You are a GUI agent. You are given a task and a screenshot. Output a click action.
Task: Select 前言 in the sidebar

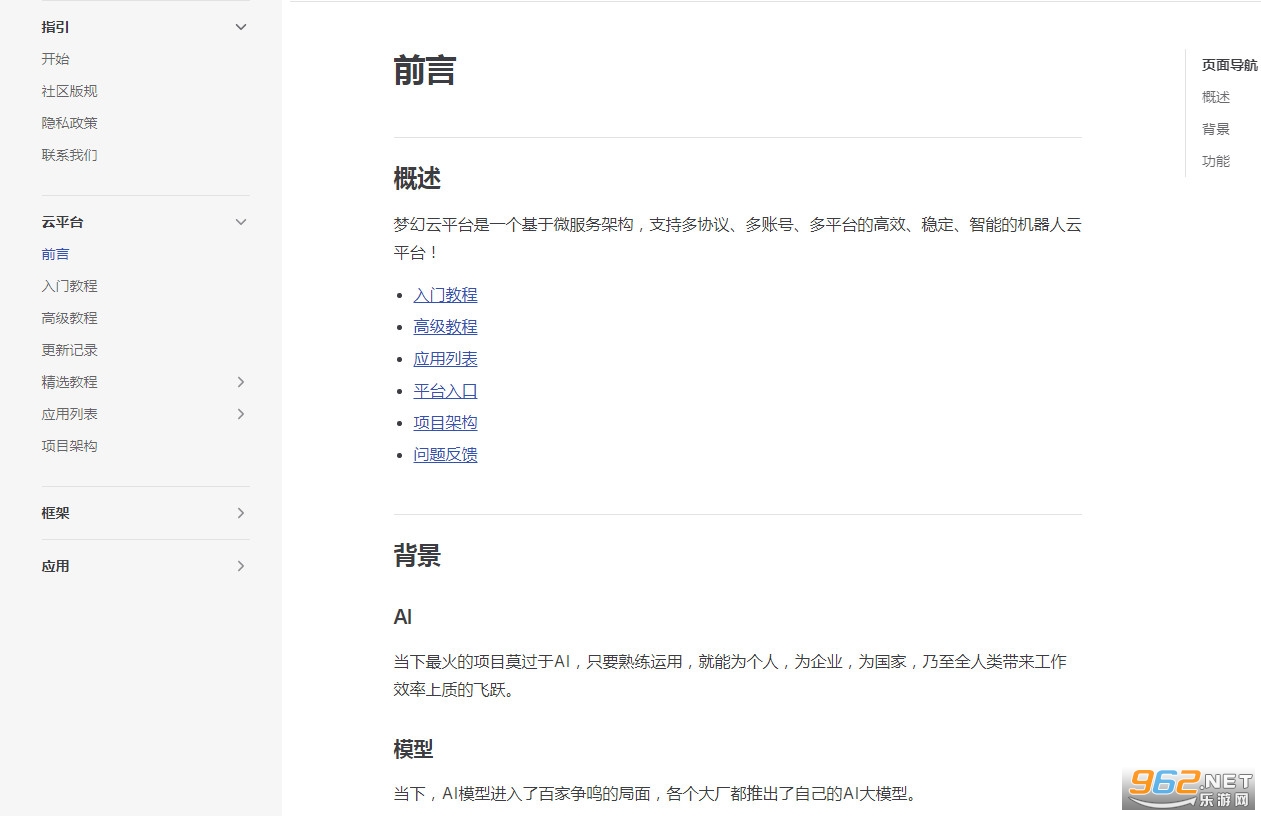coord(56,254)
